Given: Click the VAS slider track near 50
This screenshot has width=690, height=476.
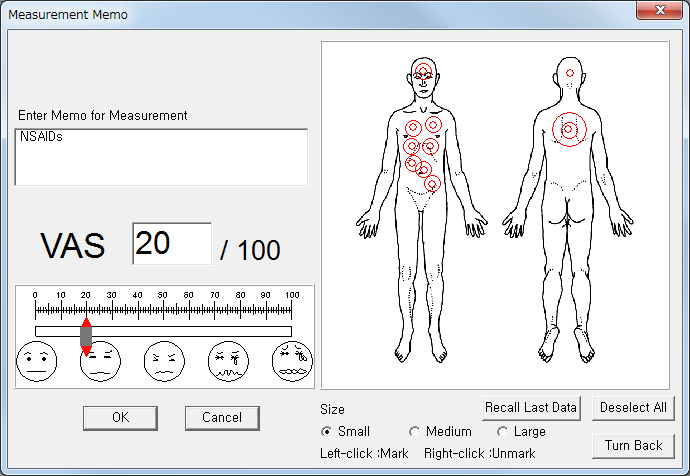Looking at the screenshot, I should click(x=163, y=331).
